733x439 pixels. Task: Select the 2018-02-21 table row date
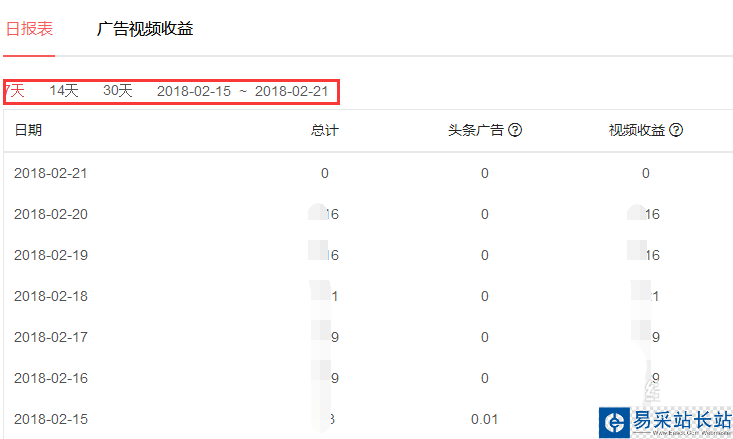point(51,173)
